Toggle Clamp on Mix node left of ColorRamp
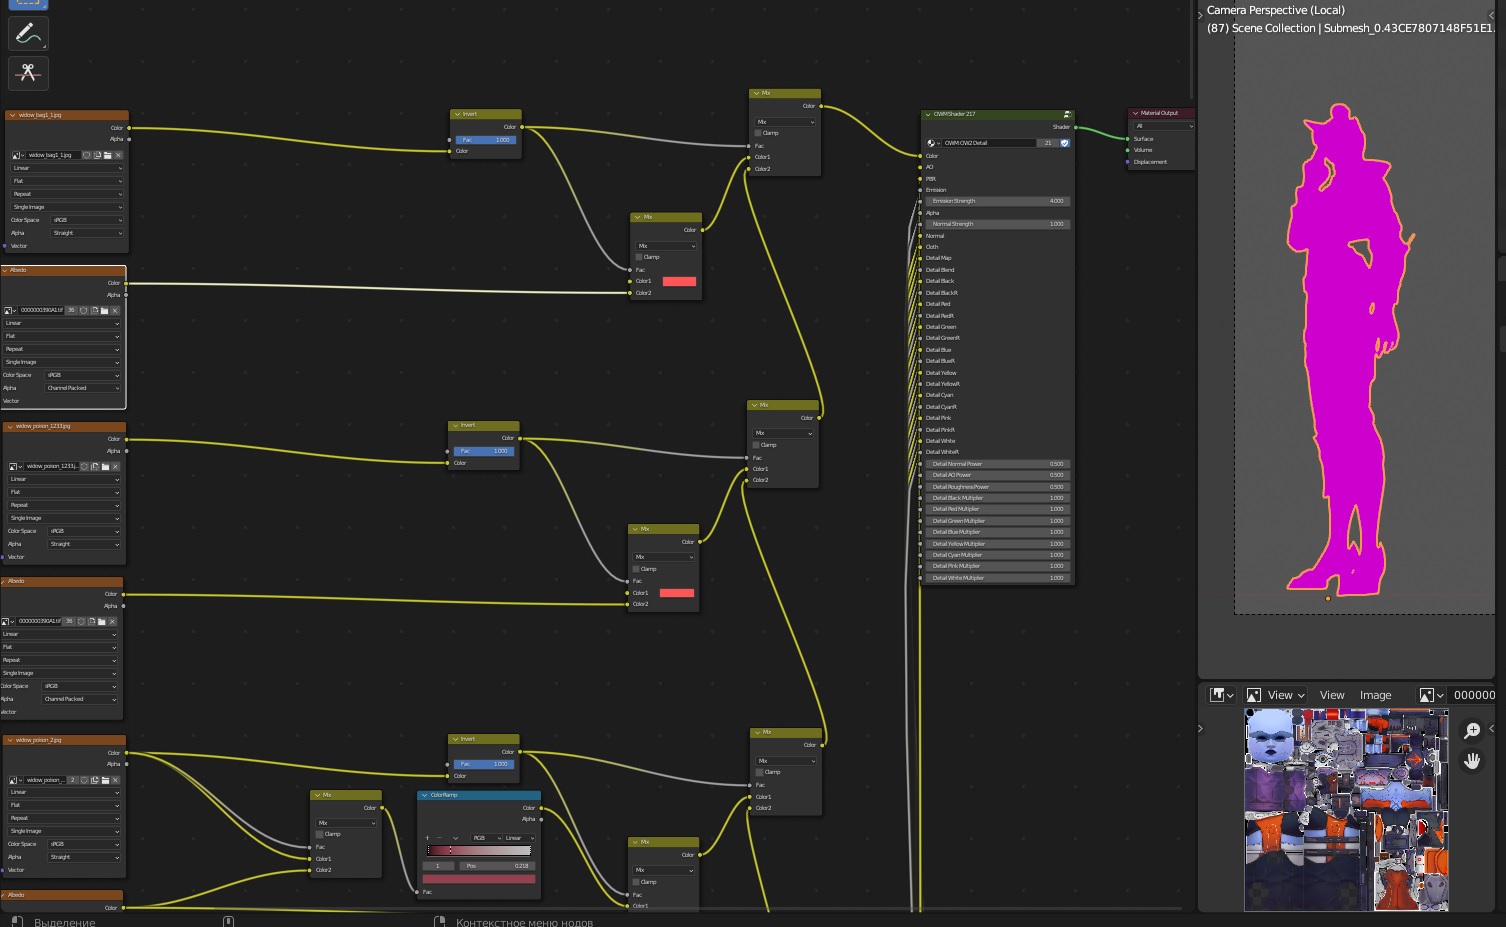 click(x=319, y=834)
